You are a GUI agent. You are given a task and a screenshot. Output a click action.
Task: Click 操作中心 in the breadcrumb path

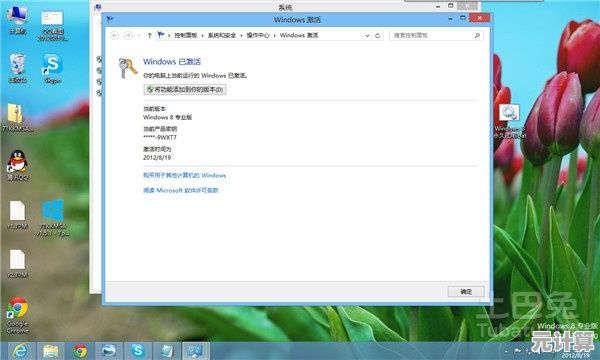258,35
